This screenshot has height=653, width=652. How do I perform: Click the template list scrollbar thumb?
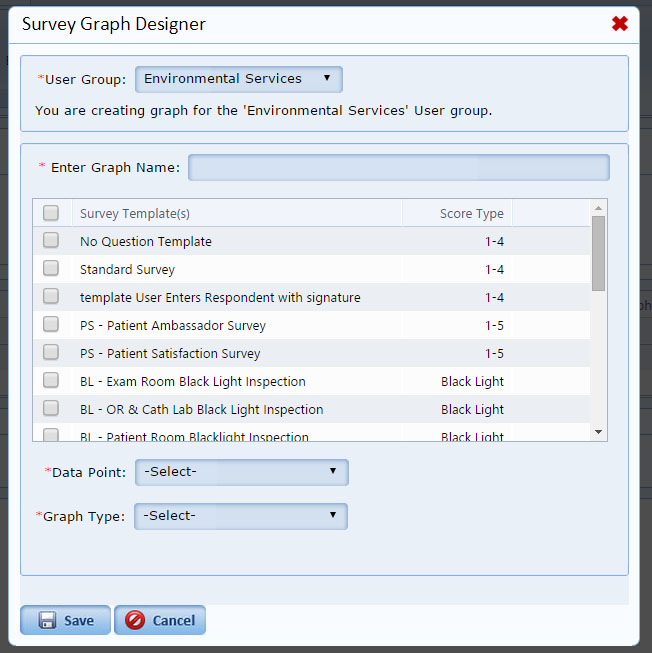tap(598, 252)
